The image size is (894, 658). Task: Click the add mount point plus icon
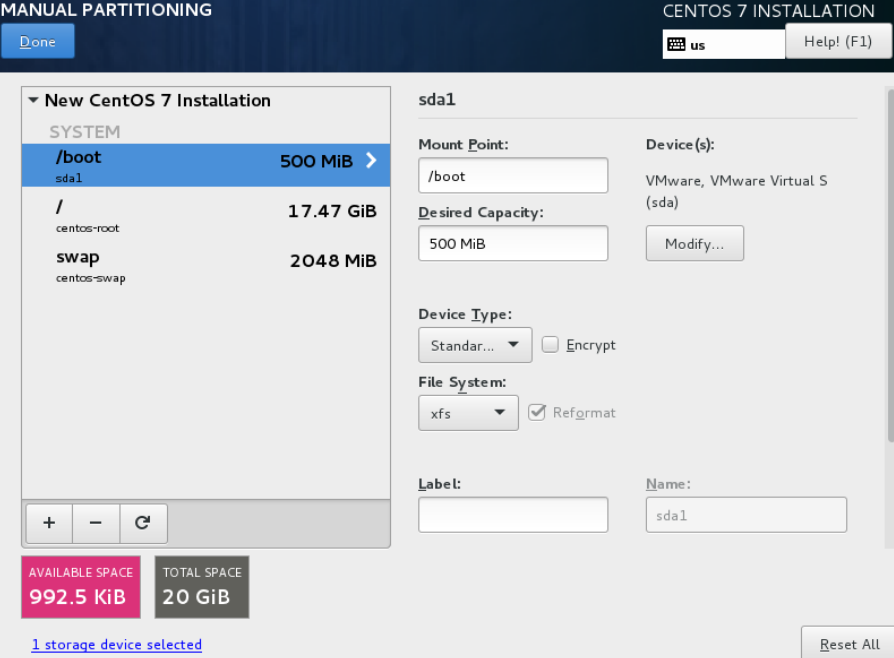pyautogui.click(x=49, y=522)
